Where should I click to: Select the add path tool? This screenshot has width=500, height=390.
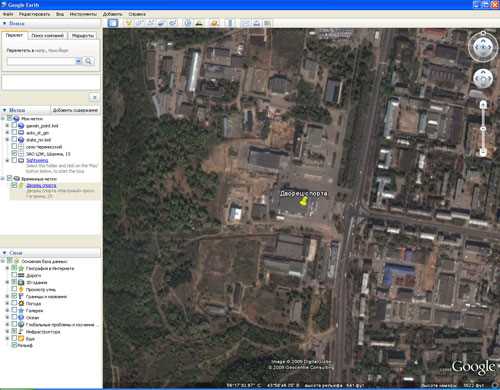(150, 23)
